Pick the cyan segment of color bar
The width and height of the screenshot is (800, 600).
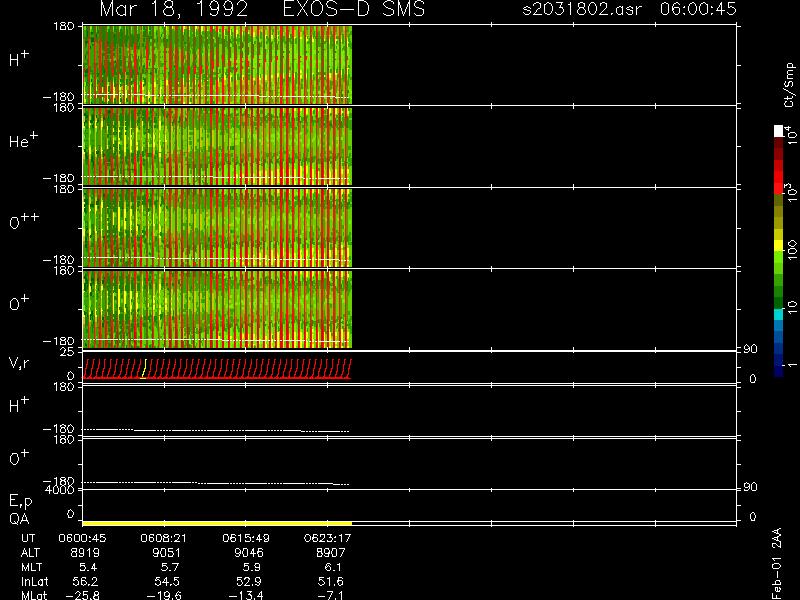(778, 315)
